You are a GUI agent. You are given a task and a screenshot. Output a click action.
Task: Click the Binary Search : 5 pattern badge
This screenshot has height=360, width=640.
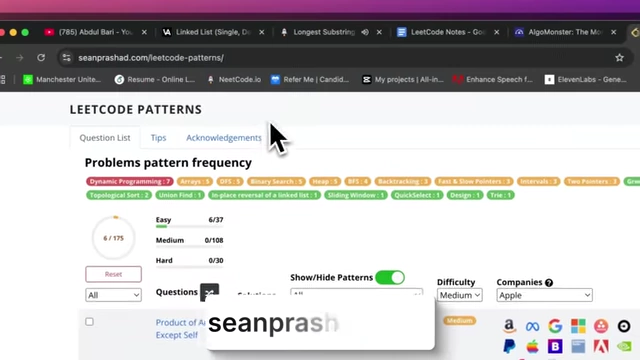276,181
